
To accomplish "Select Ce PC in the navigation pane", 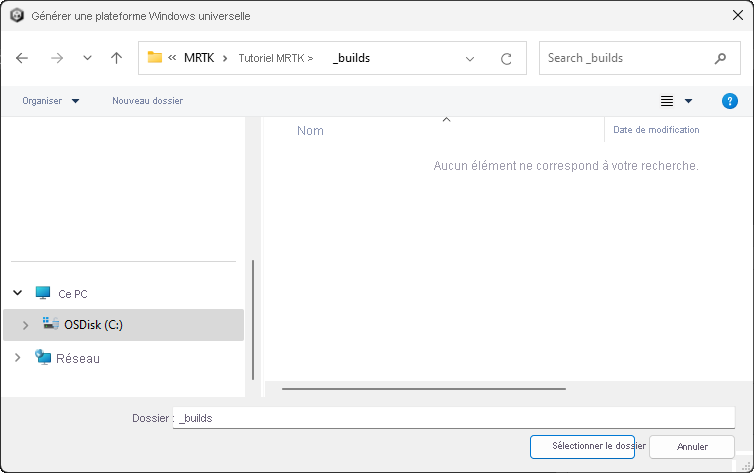I will click(x=73, y=294).
